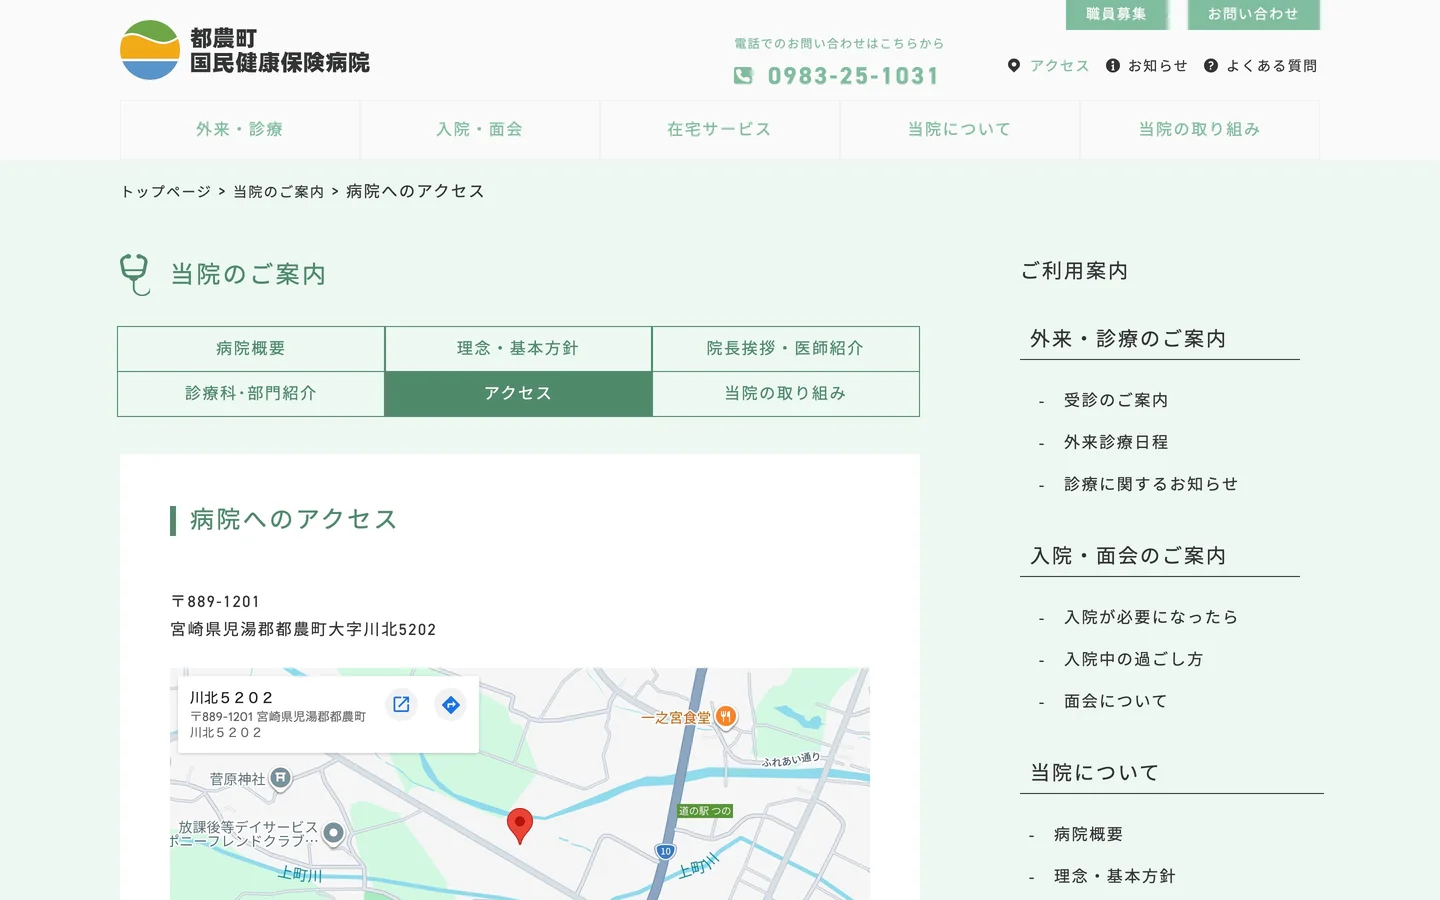Click Route 10 shield on map
The height and width of the screenshot is (900, 1440).
tap(666, 851)
